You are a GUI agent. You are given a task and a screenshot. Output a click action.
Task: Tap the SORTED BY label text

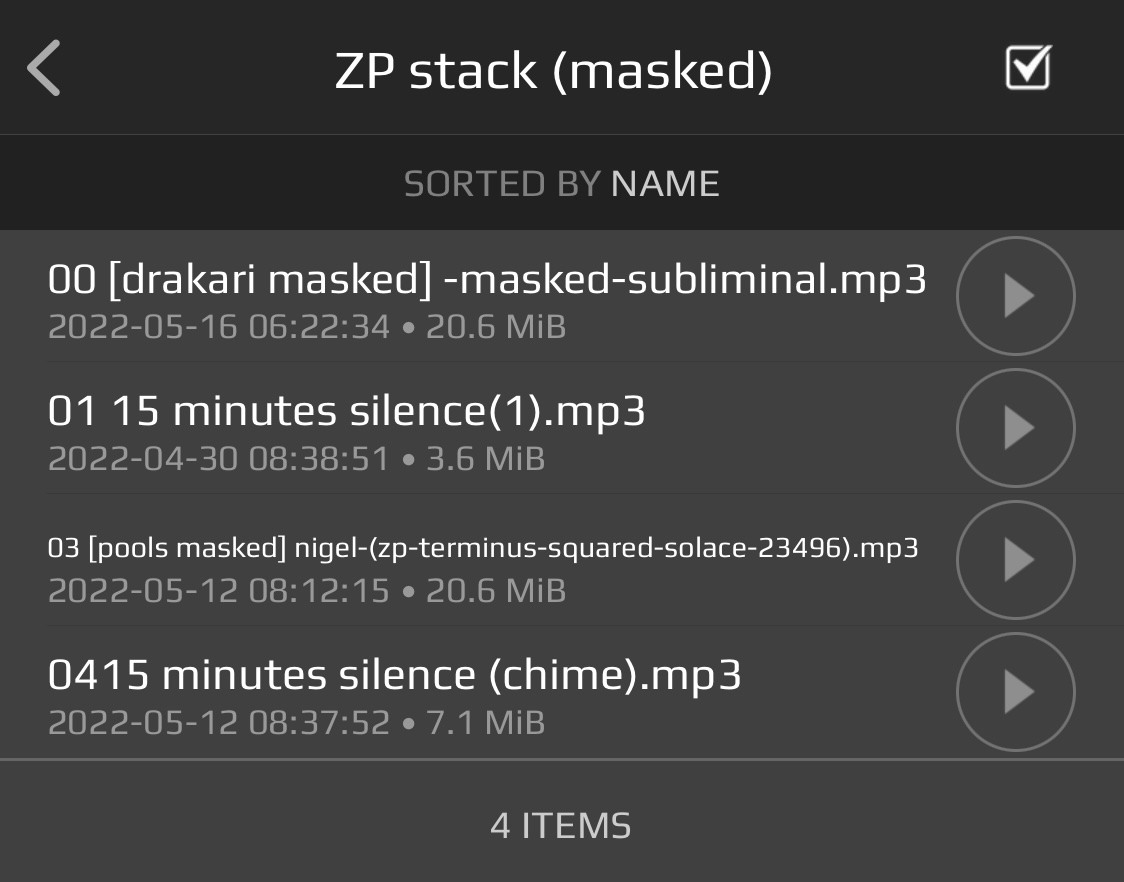pyautogui.click(x=502, y=184)
